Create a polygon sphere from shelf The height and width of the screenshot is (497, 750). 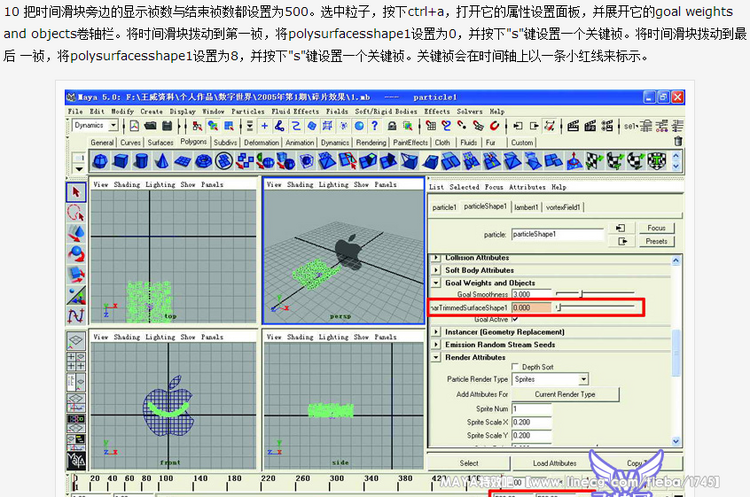[100, 162]
